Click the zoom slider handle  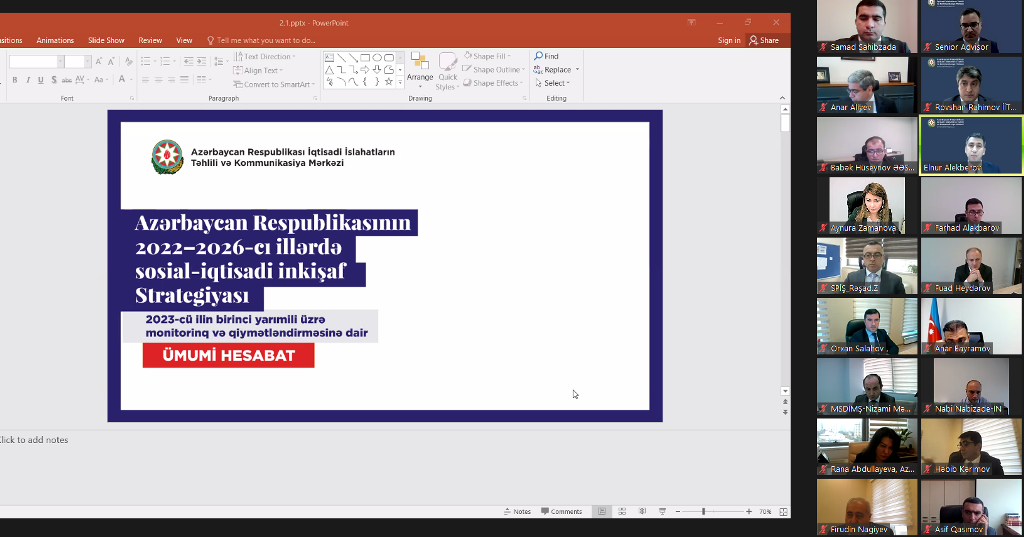coord(703,511)
